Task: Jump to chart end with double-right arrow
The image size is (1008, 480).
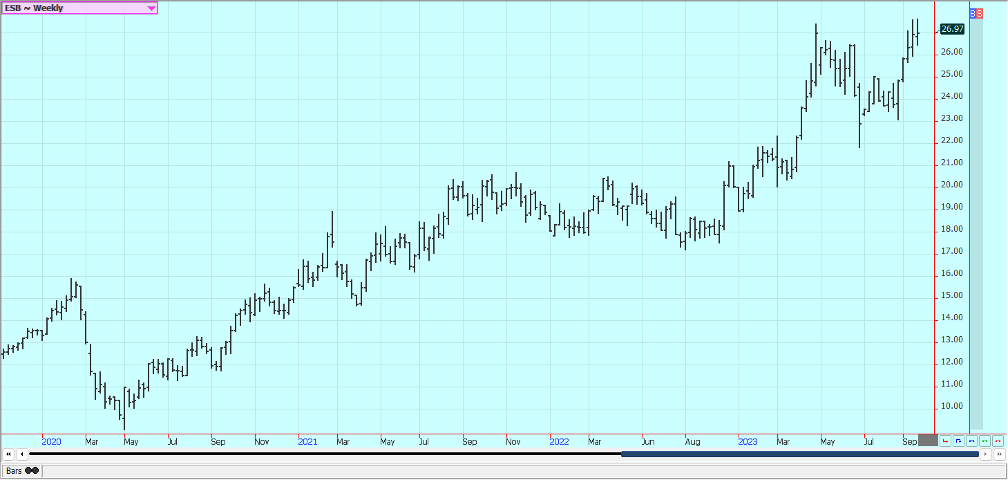Action: (998, 454)
